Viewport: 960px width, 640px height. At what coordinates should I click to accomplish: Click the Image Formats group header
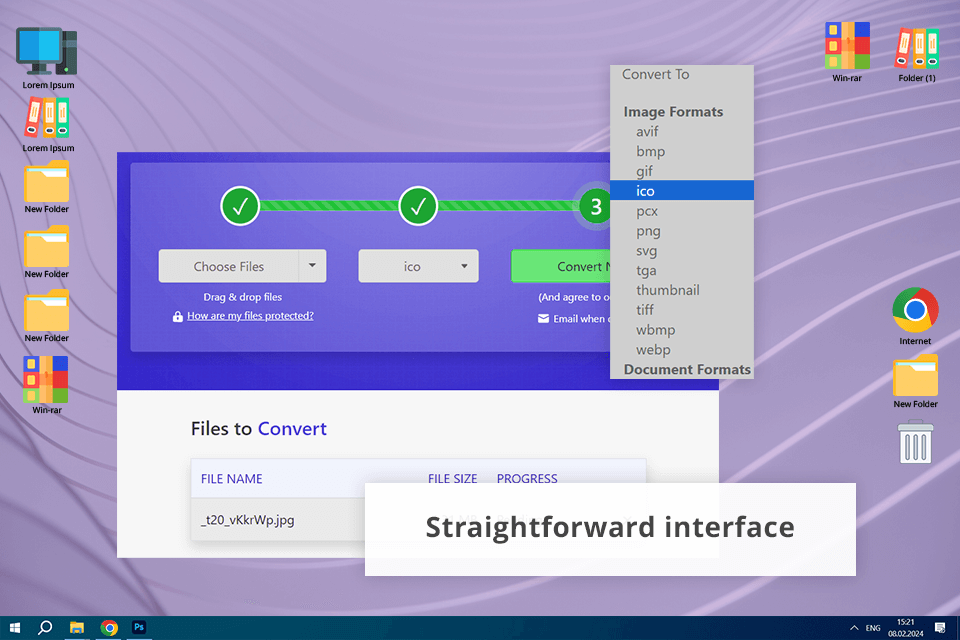pyautogui.click(x=673, y=112)
